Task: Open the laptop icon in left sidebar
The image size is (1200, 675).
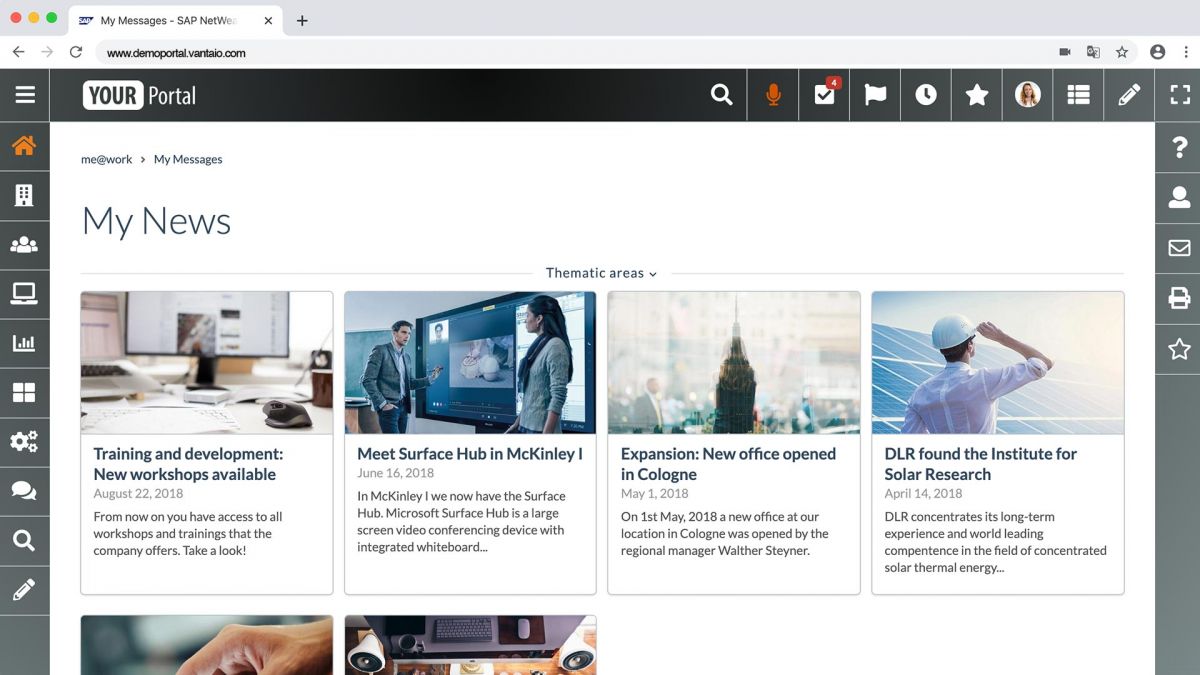Action: 24,294
